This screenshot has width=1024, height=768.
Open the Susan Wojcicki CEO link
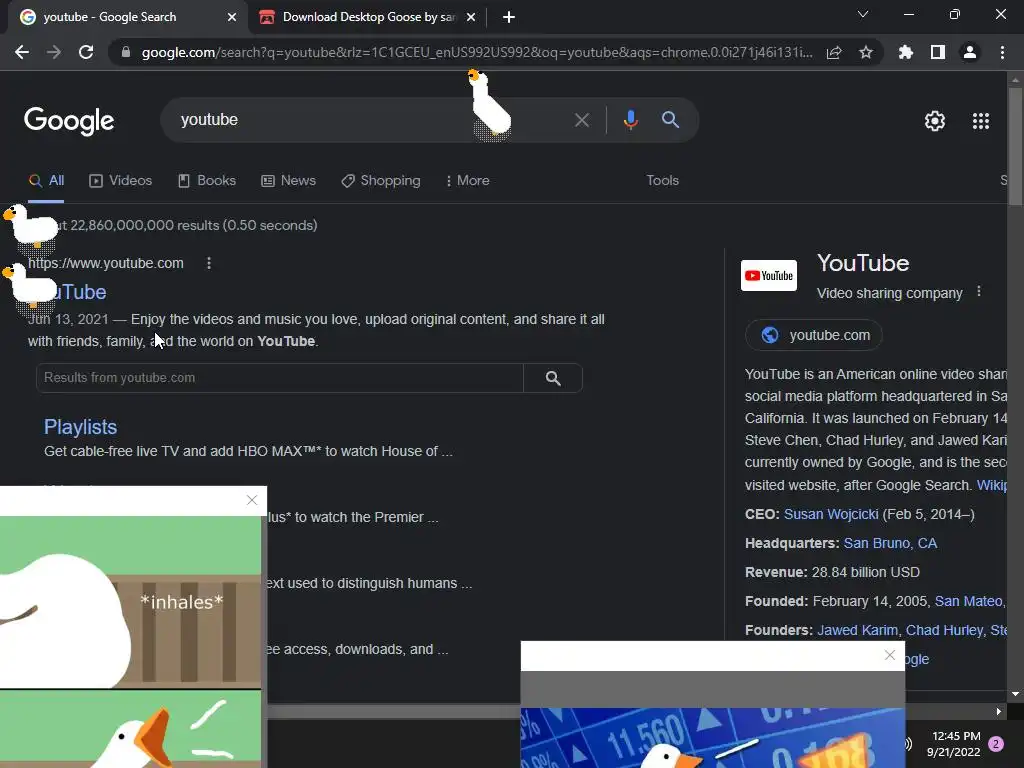831,515
